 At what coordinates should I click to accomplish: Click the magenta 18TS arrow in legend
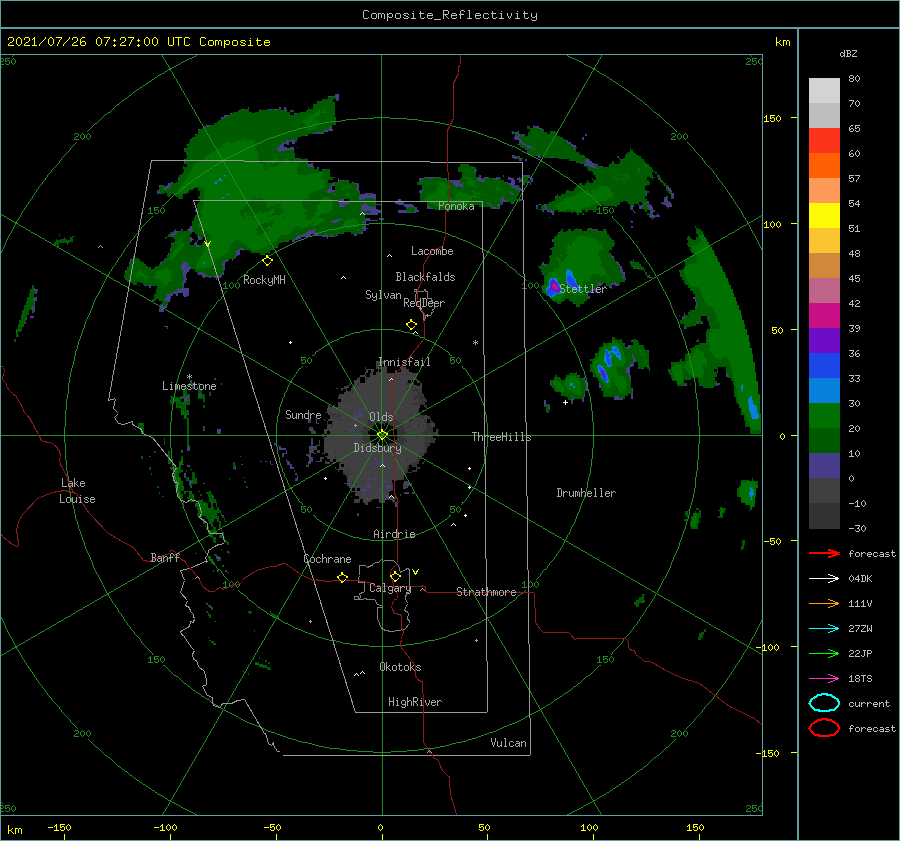(x=824, y=679)
